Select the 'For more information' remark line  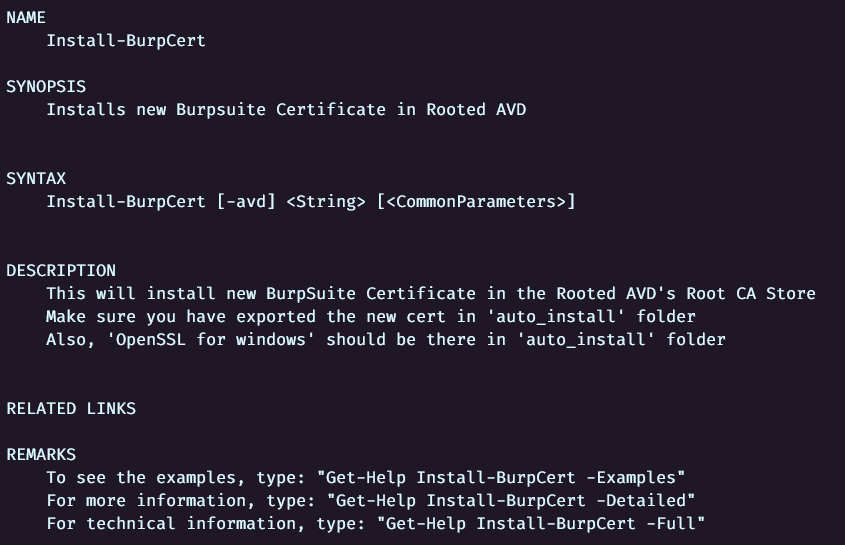tap(371, 501)
